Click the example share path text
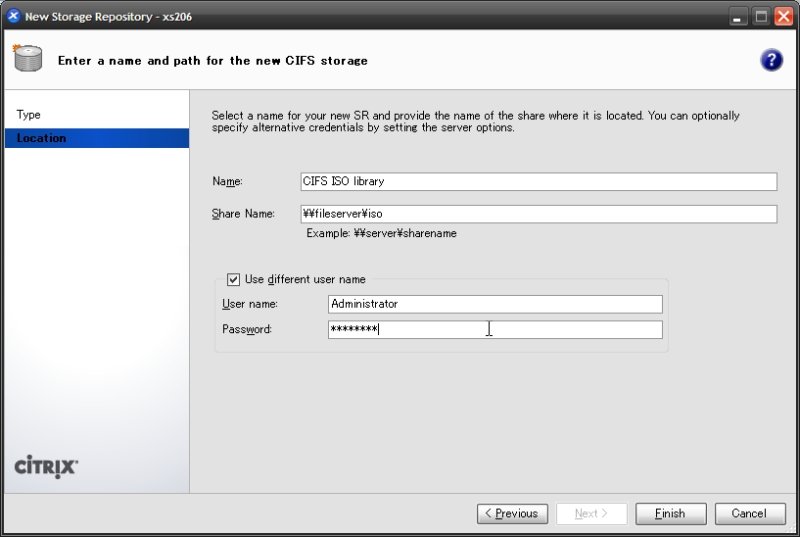Screen dimensions: 800x537 382,234
